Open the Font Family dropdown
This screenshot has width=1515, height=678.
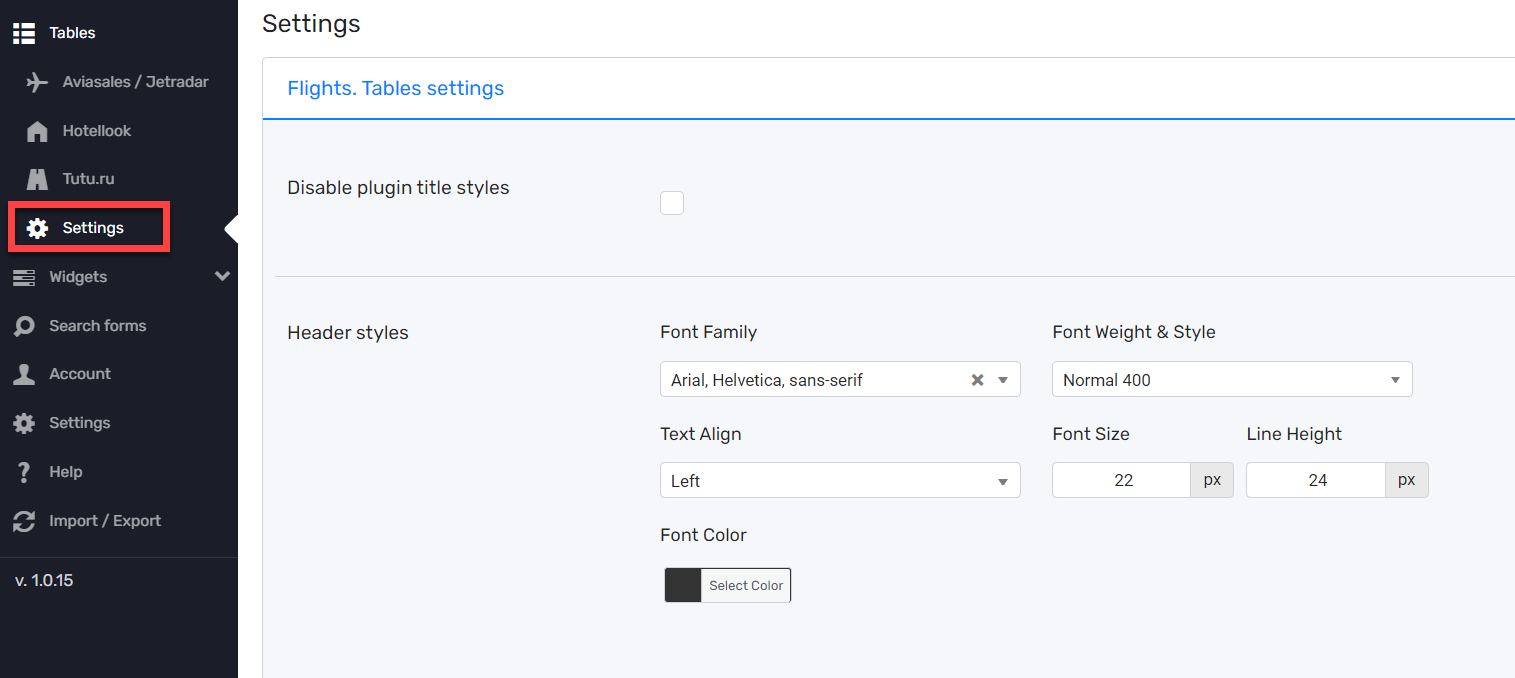(840, 380)
